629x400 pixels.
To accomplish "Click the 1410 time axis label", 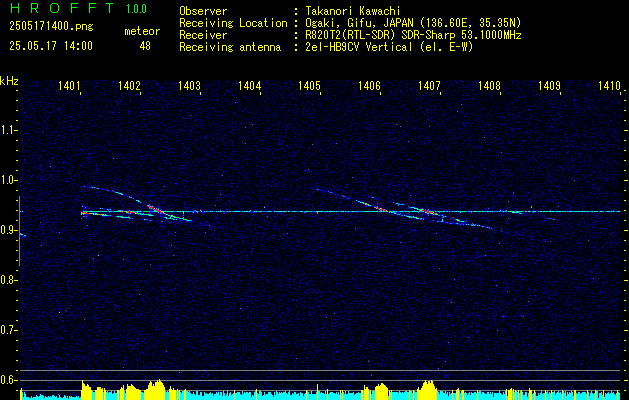I will [x=609, y=85].
